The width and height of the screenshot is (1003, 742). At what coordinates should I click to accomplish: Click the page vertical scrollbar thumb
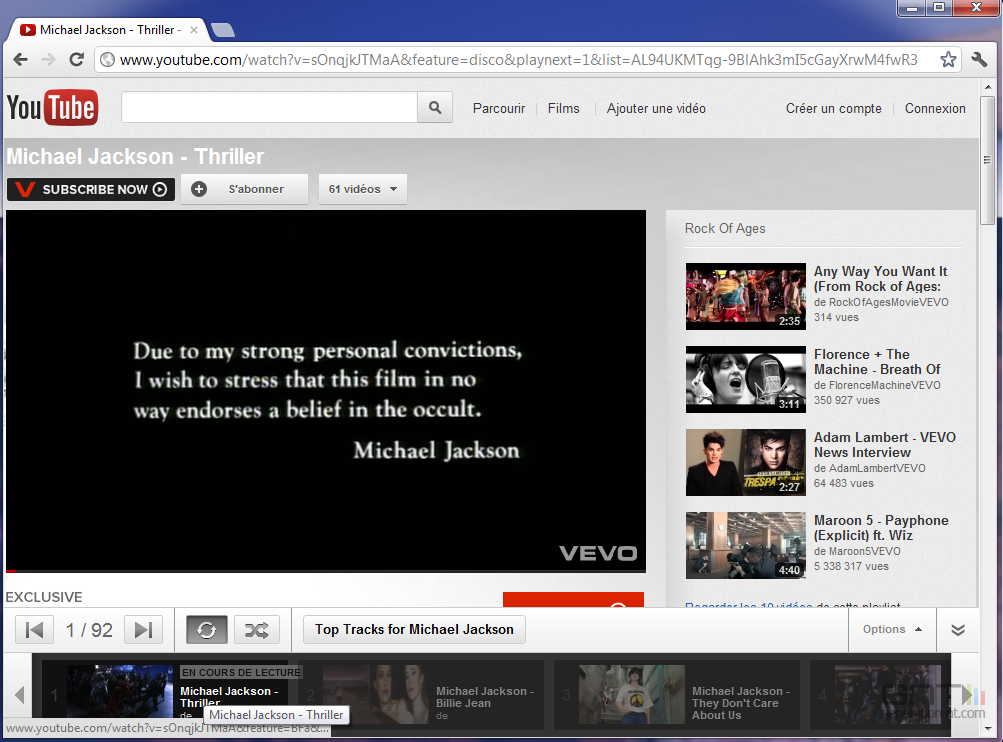click(987, 160)
